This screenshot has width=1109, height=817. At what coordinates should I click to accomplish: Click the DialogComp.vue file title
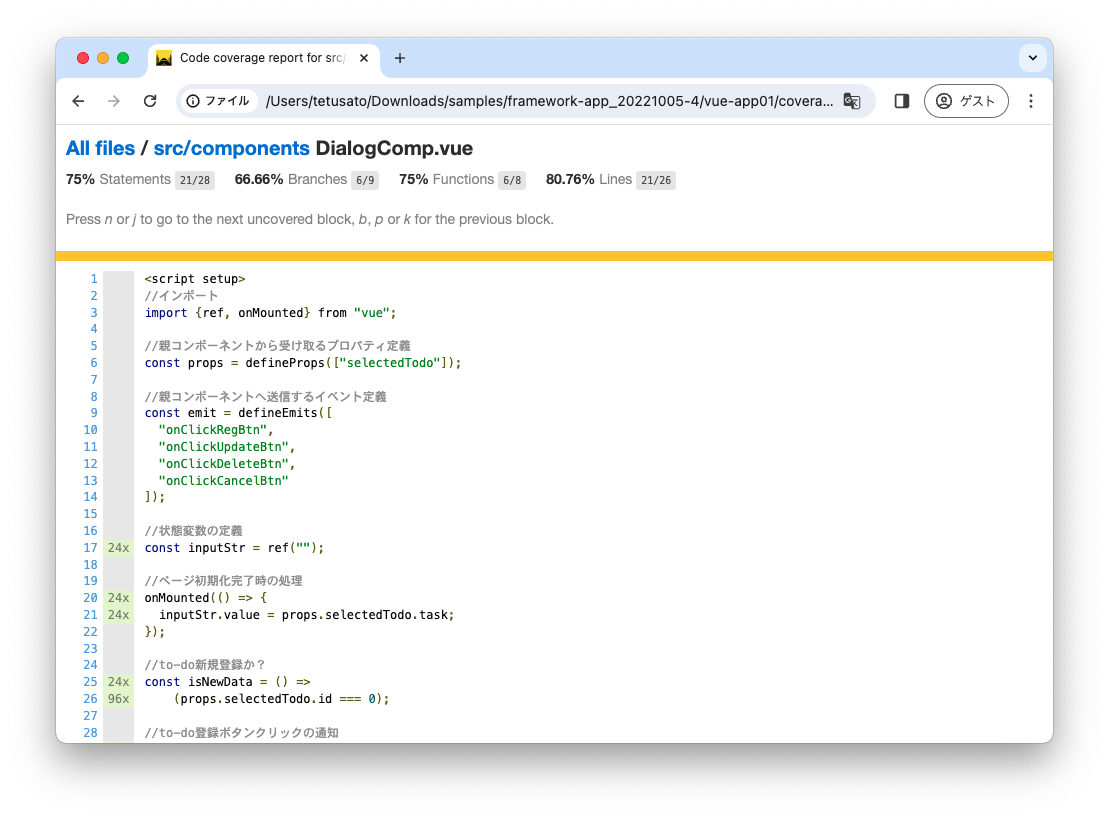(394, 149)
